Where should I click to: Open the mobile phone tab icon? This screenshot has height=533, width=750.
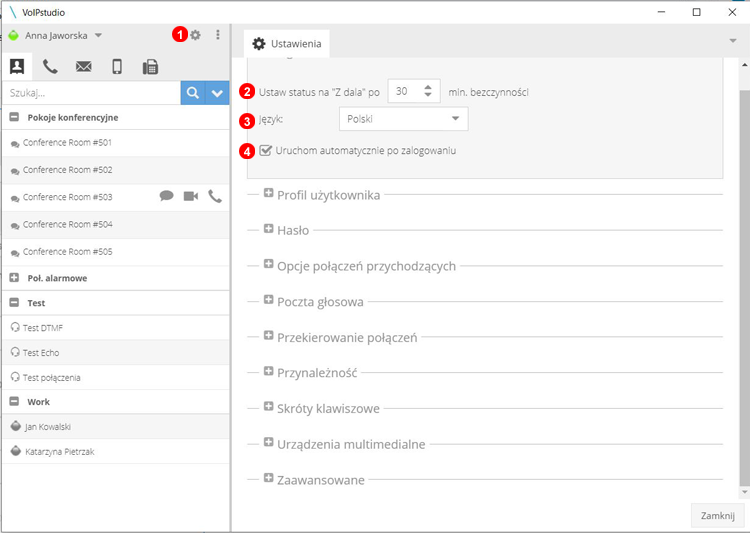(117, 67)
